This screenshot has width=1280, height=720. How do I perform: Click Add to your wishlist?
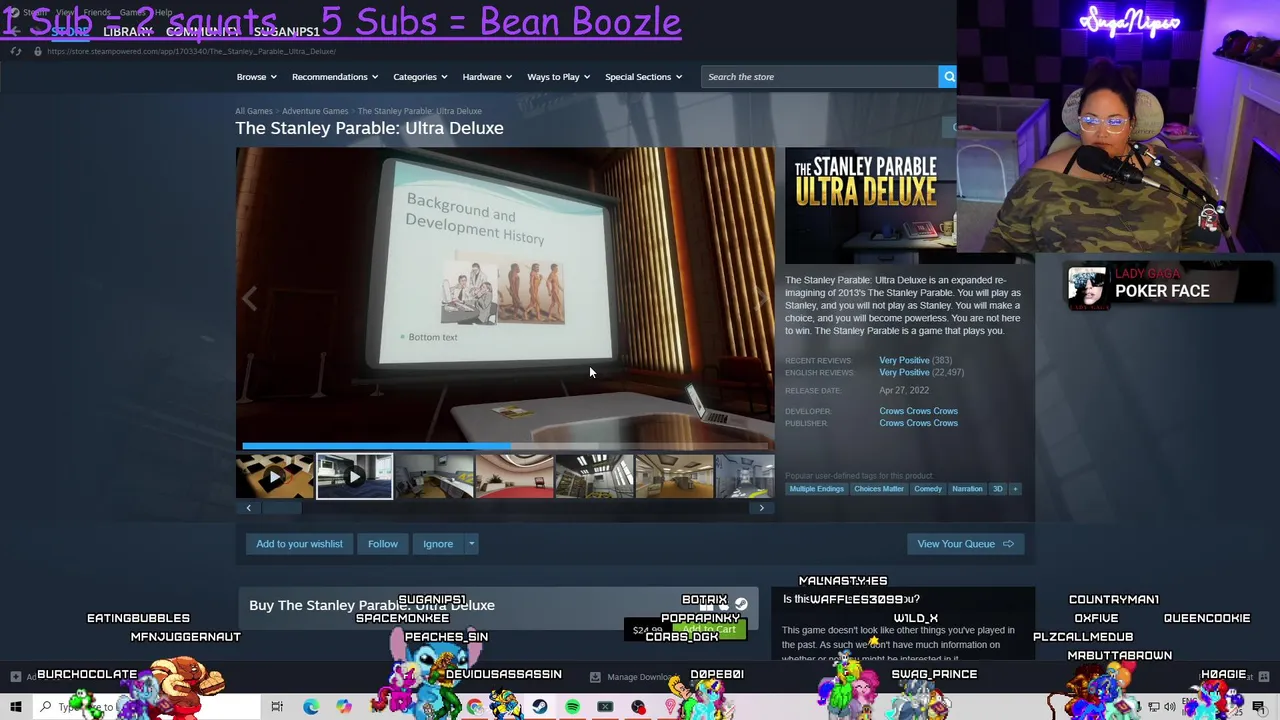(299, 544)
